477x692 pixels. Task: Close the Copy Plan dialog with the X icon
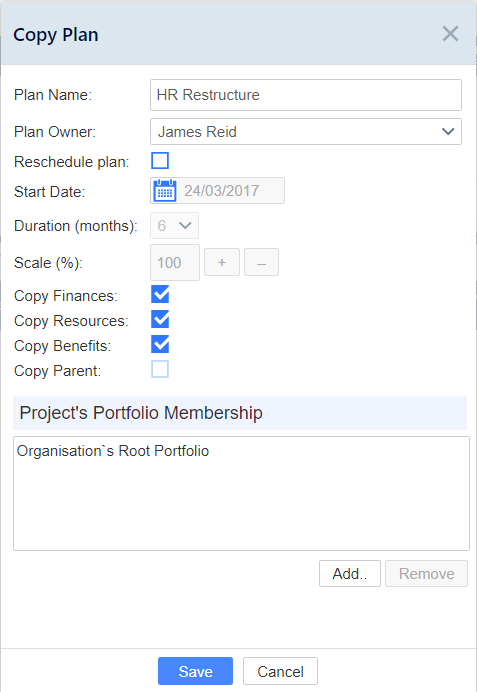click(450, 34)
